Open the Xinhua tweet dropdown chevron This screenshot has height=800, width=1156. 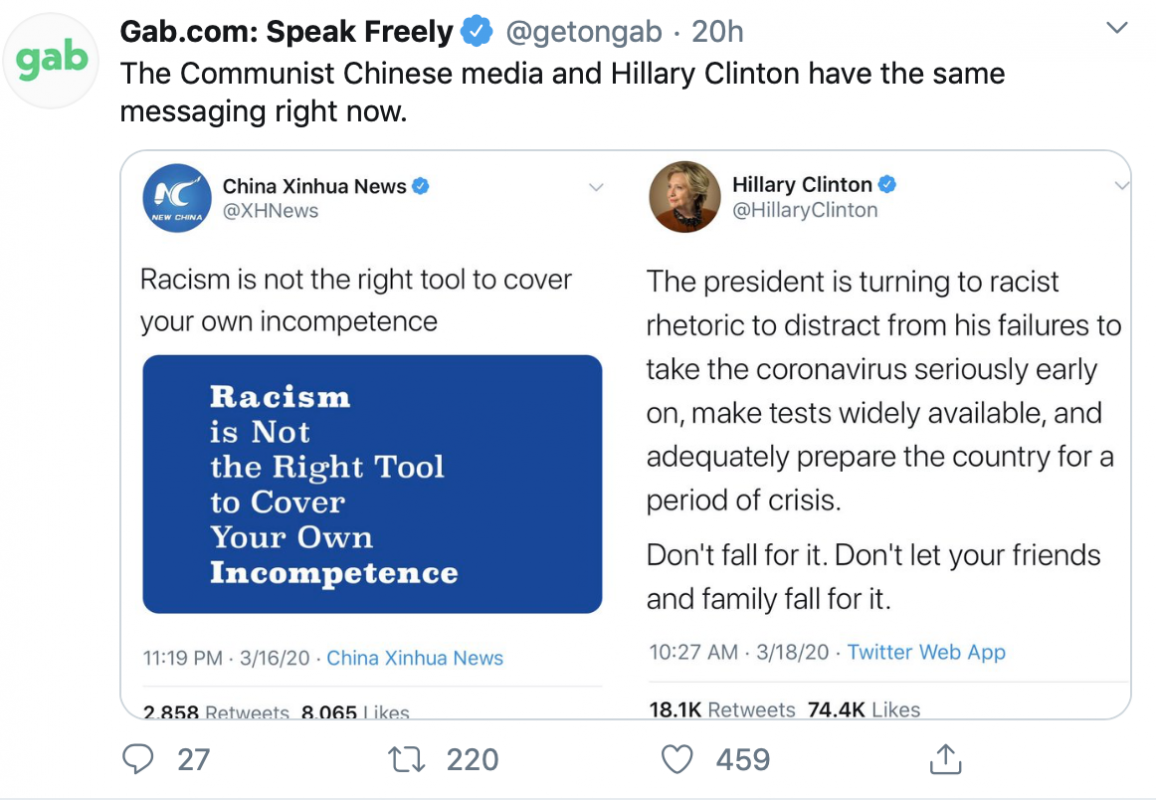[596, 187]
